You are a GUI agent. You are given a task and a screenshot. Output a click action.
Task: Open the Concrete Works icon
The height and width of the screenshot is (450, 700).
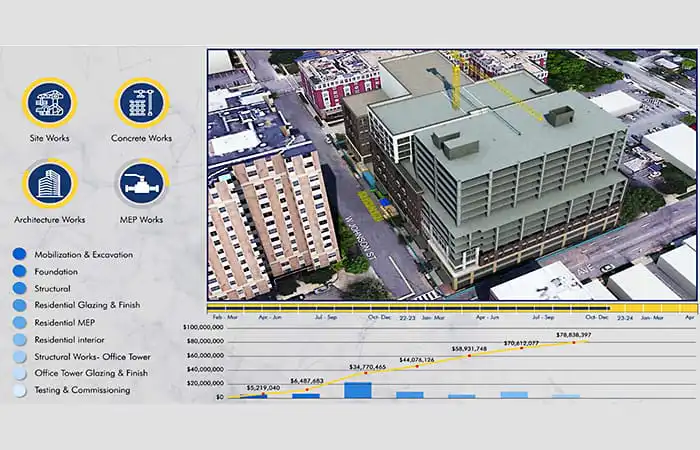[x=142, y=103]
